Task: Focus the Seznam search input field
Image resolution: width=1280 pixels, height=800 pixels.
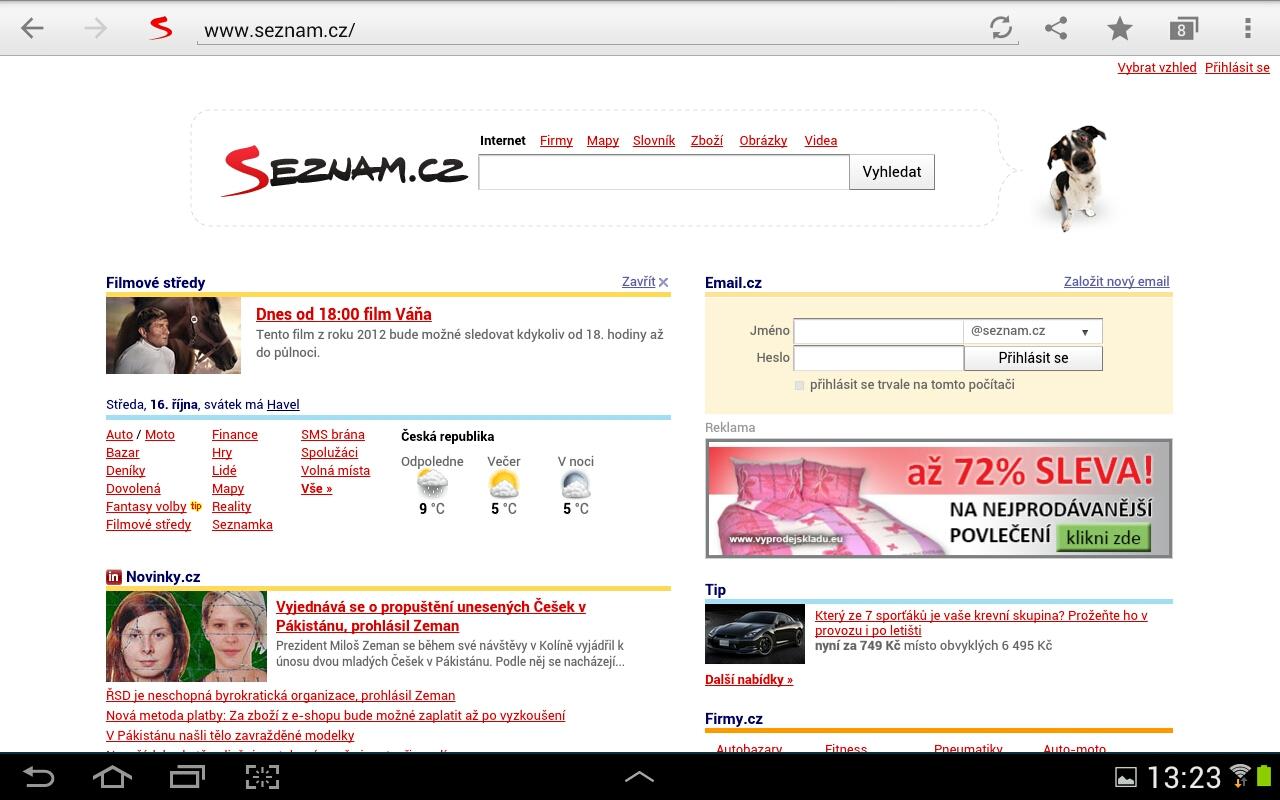Action: (x=664, y=172)
